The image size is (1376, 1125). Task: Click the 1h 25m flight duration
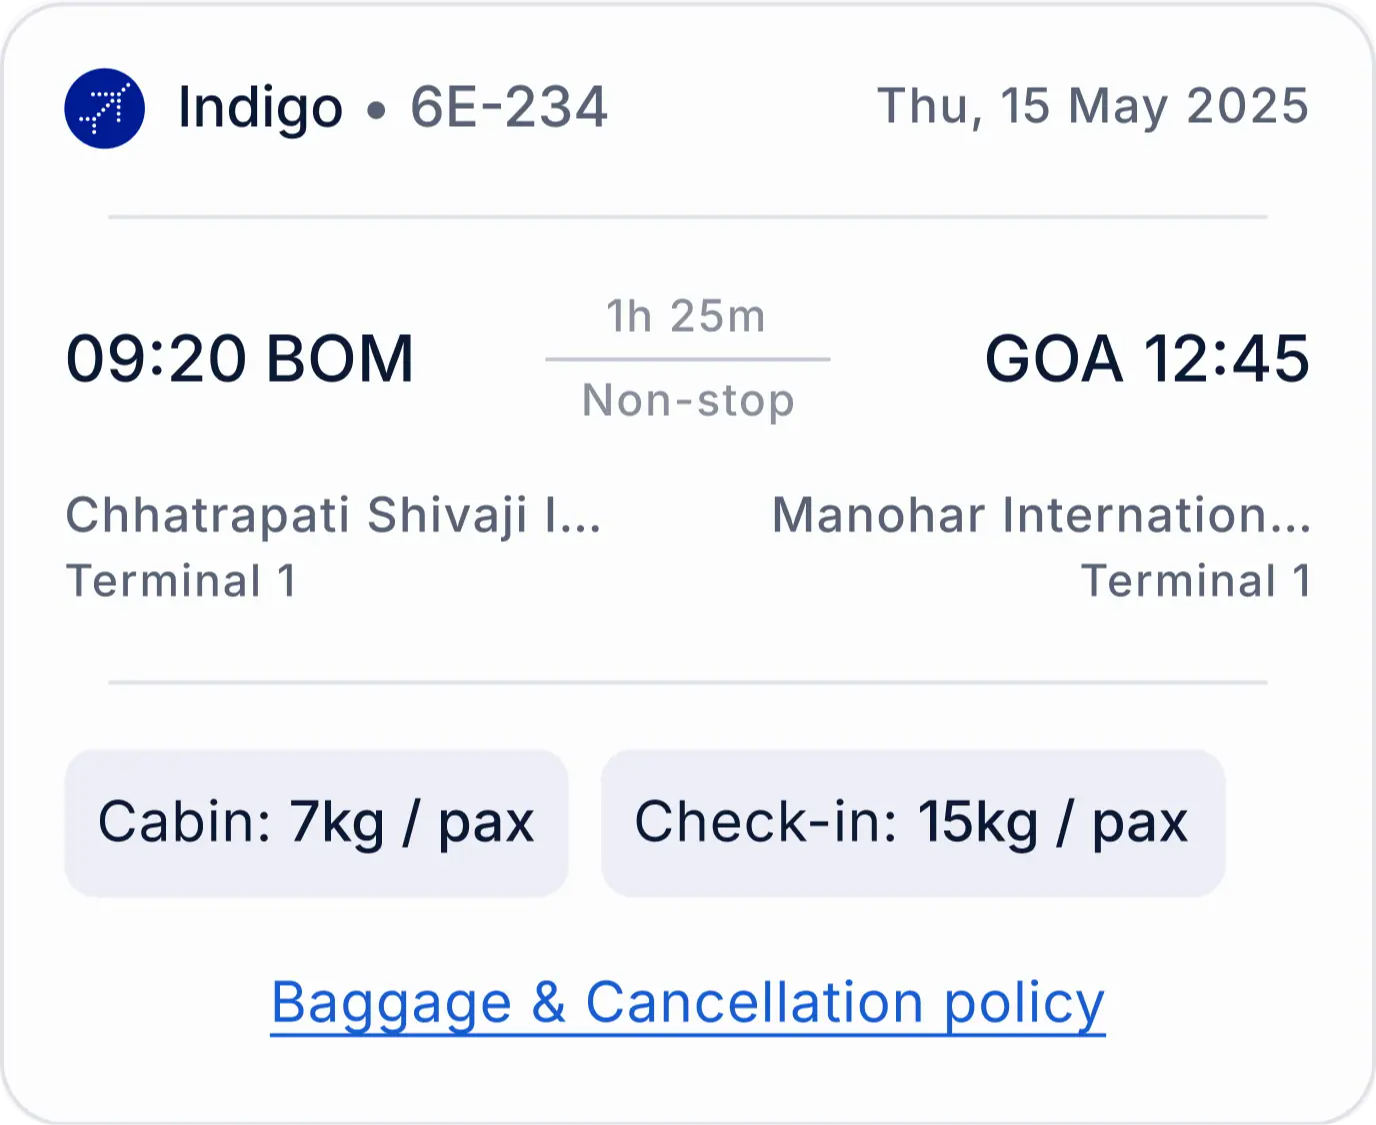(x=687, y=316)
